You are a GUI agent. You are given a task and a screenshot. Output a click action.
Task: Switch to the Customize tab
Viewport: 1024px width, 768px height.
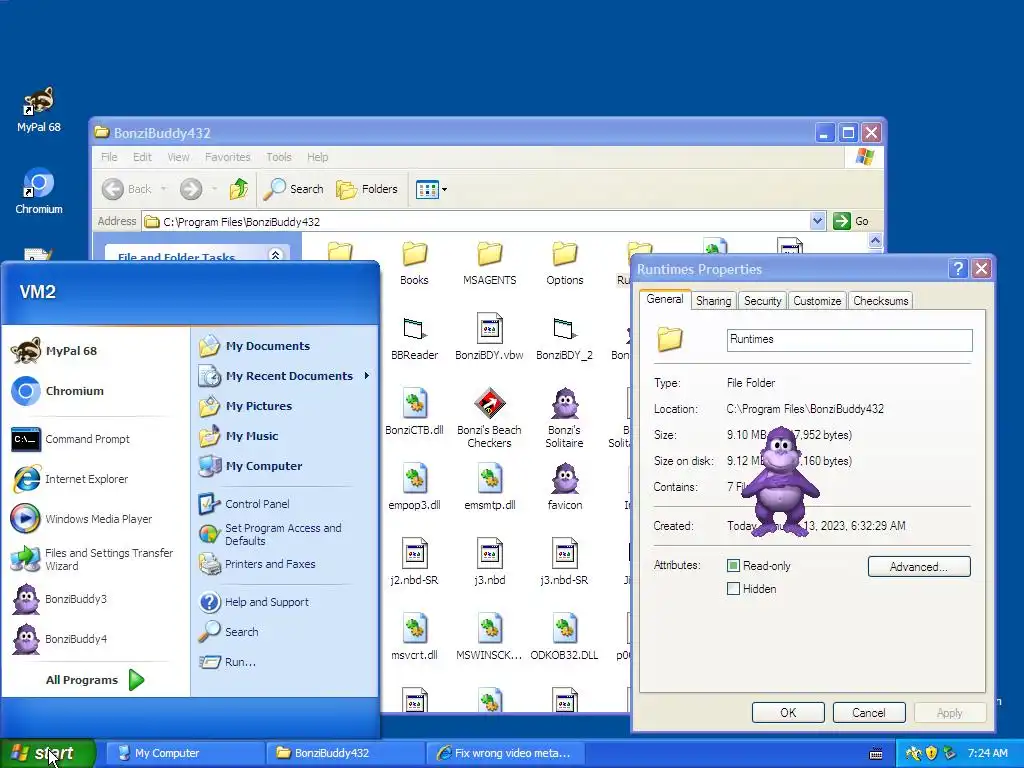tap(817, 301)
